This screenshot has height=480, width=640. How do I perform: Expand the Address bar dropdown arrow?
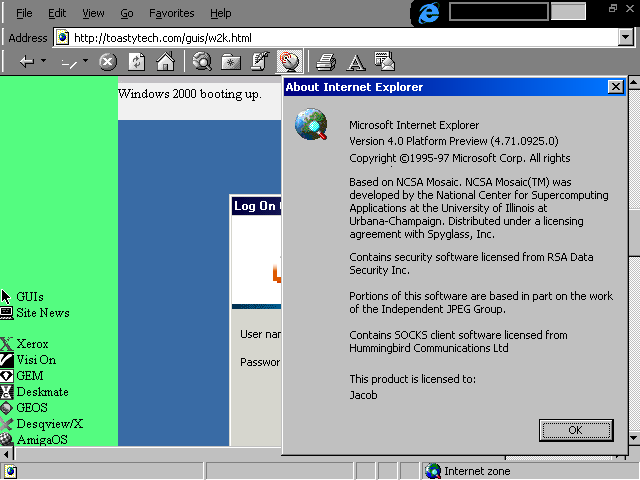point(626,38)
